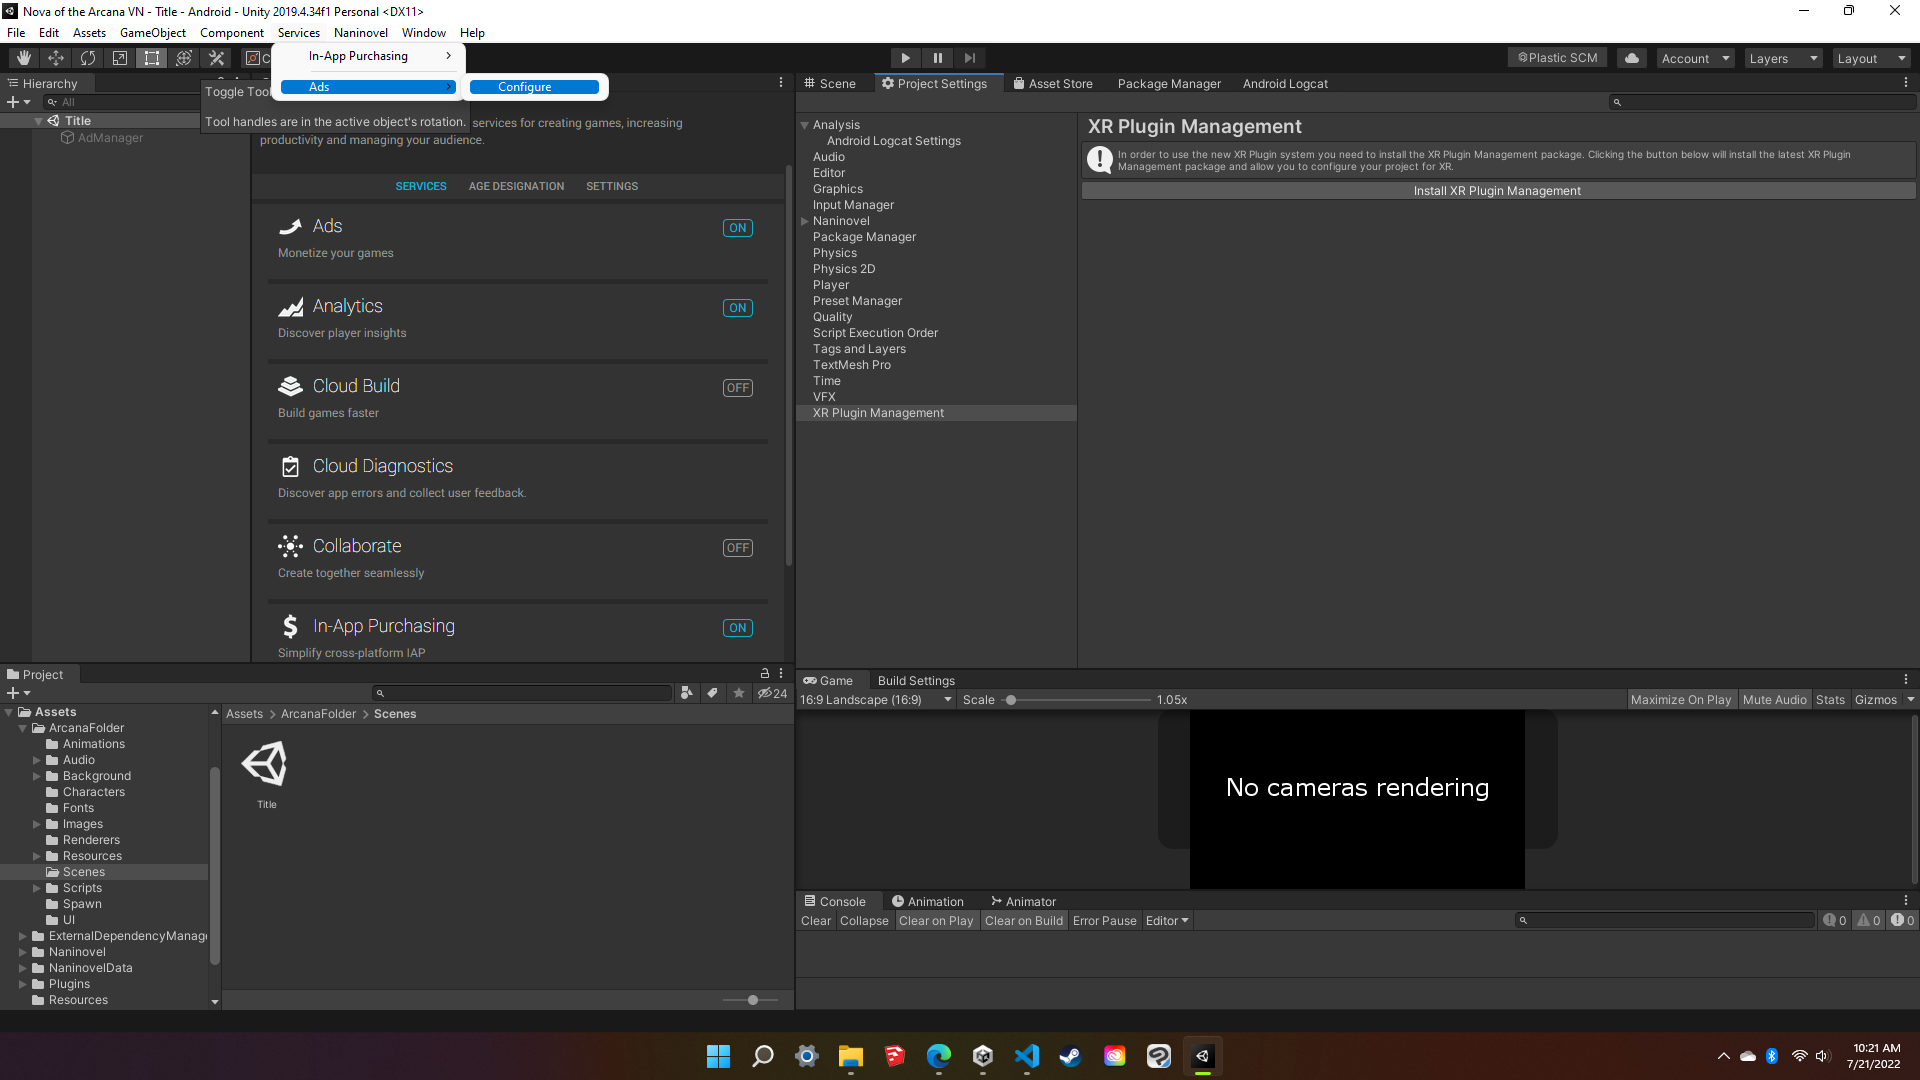Expand the Naninovel settings category
Image resolution: width=1920 pixels, height=1080 pixels.
pos(805,221)
